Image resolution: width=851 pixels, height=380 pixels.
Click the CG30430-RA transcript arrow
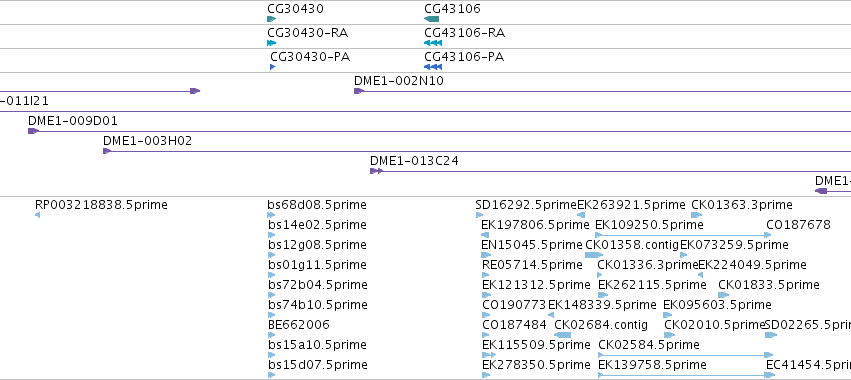(x=271, y=43)
